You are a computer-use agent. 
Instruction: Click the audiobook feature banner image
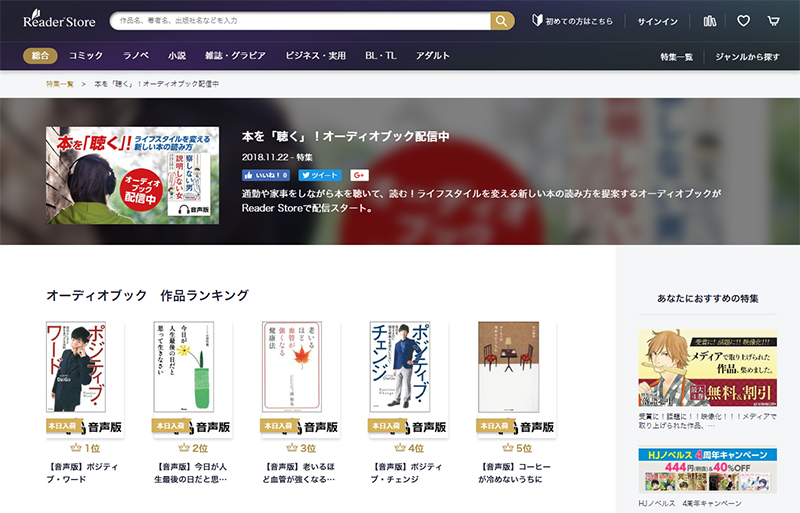[133, 175]
